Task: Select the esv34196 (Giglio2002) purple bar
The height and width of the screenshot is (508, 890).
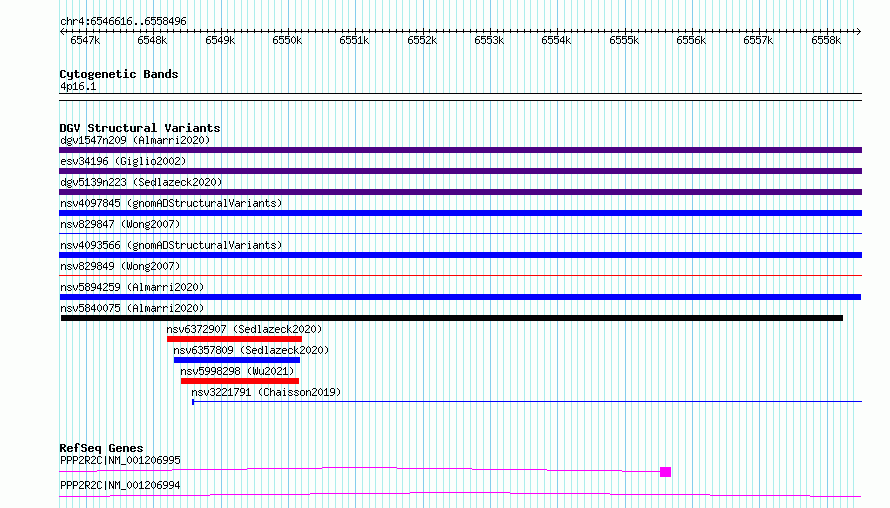Action: point(460,171)
